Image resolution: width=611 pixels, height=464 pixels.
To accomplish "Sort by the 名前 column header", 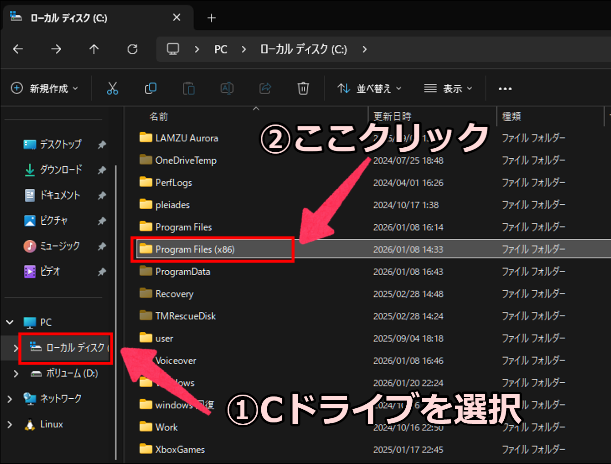I will tap(160, 116).
